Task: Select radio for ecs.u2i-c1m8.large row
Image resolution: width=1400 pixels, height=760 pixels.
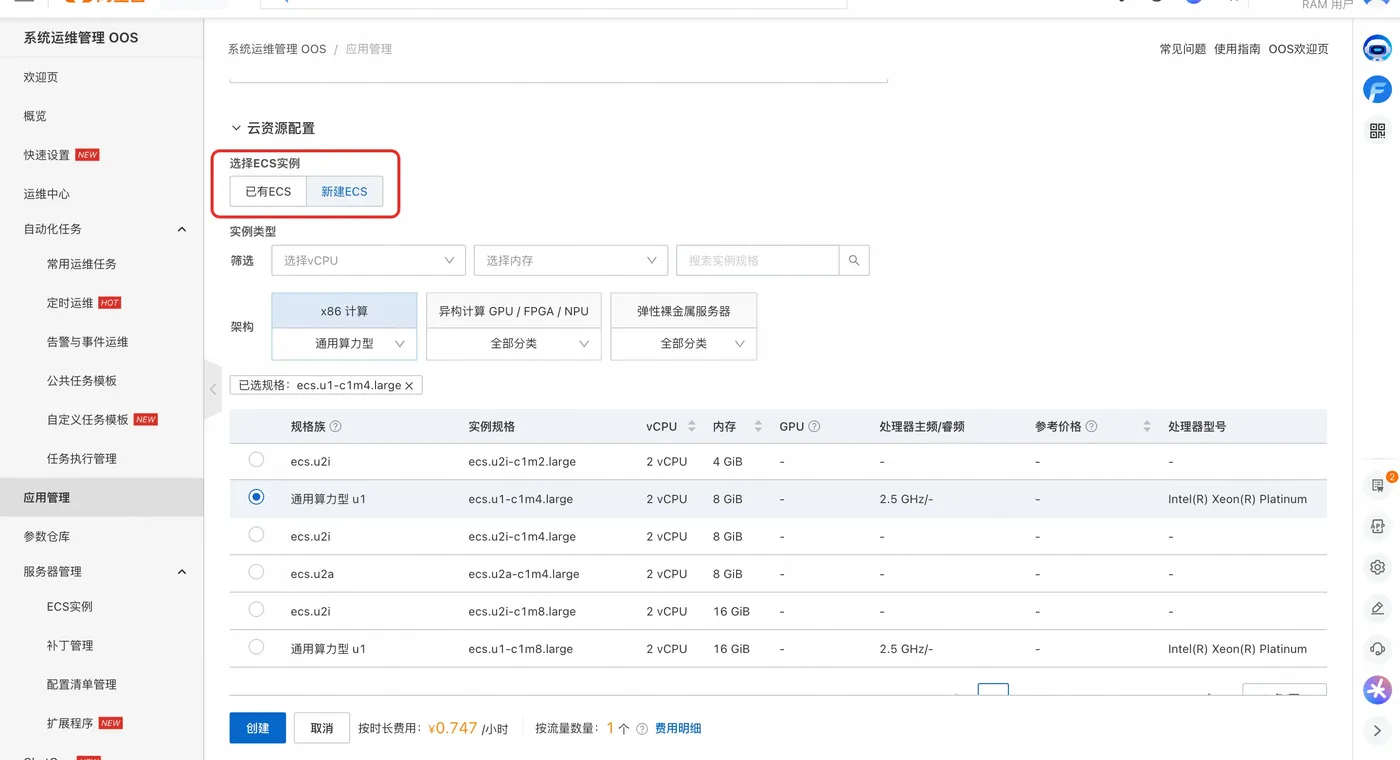Action: [256, 609]
